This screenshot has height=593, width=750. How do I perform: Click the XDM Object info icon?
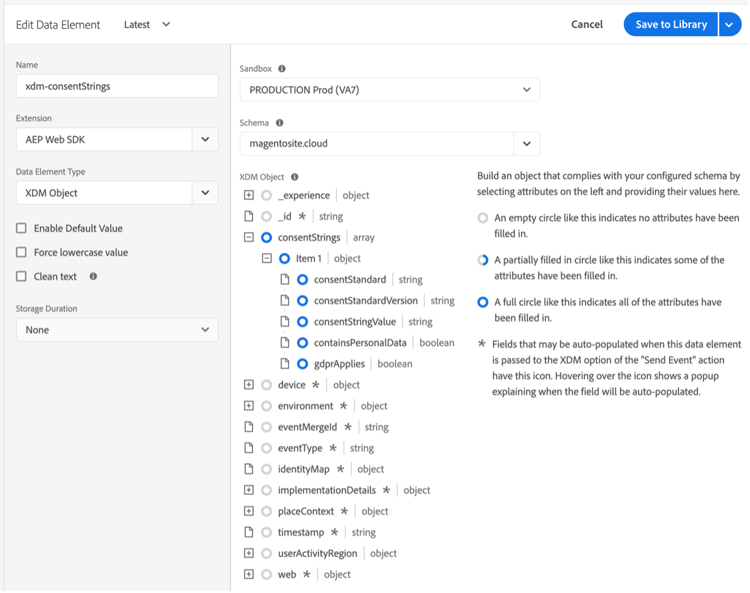tap(294, 177)
